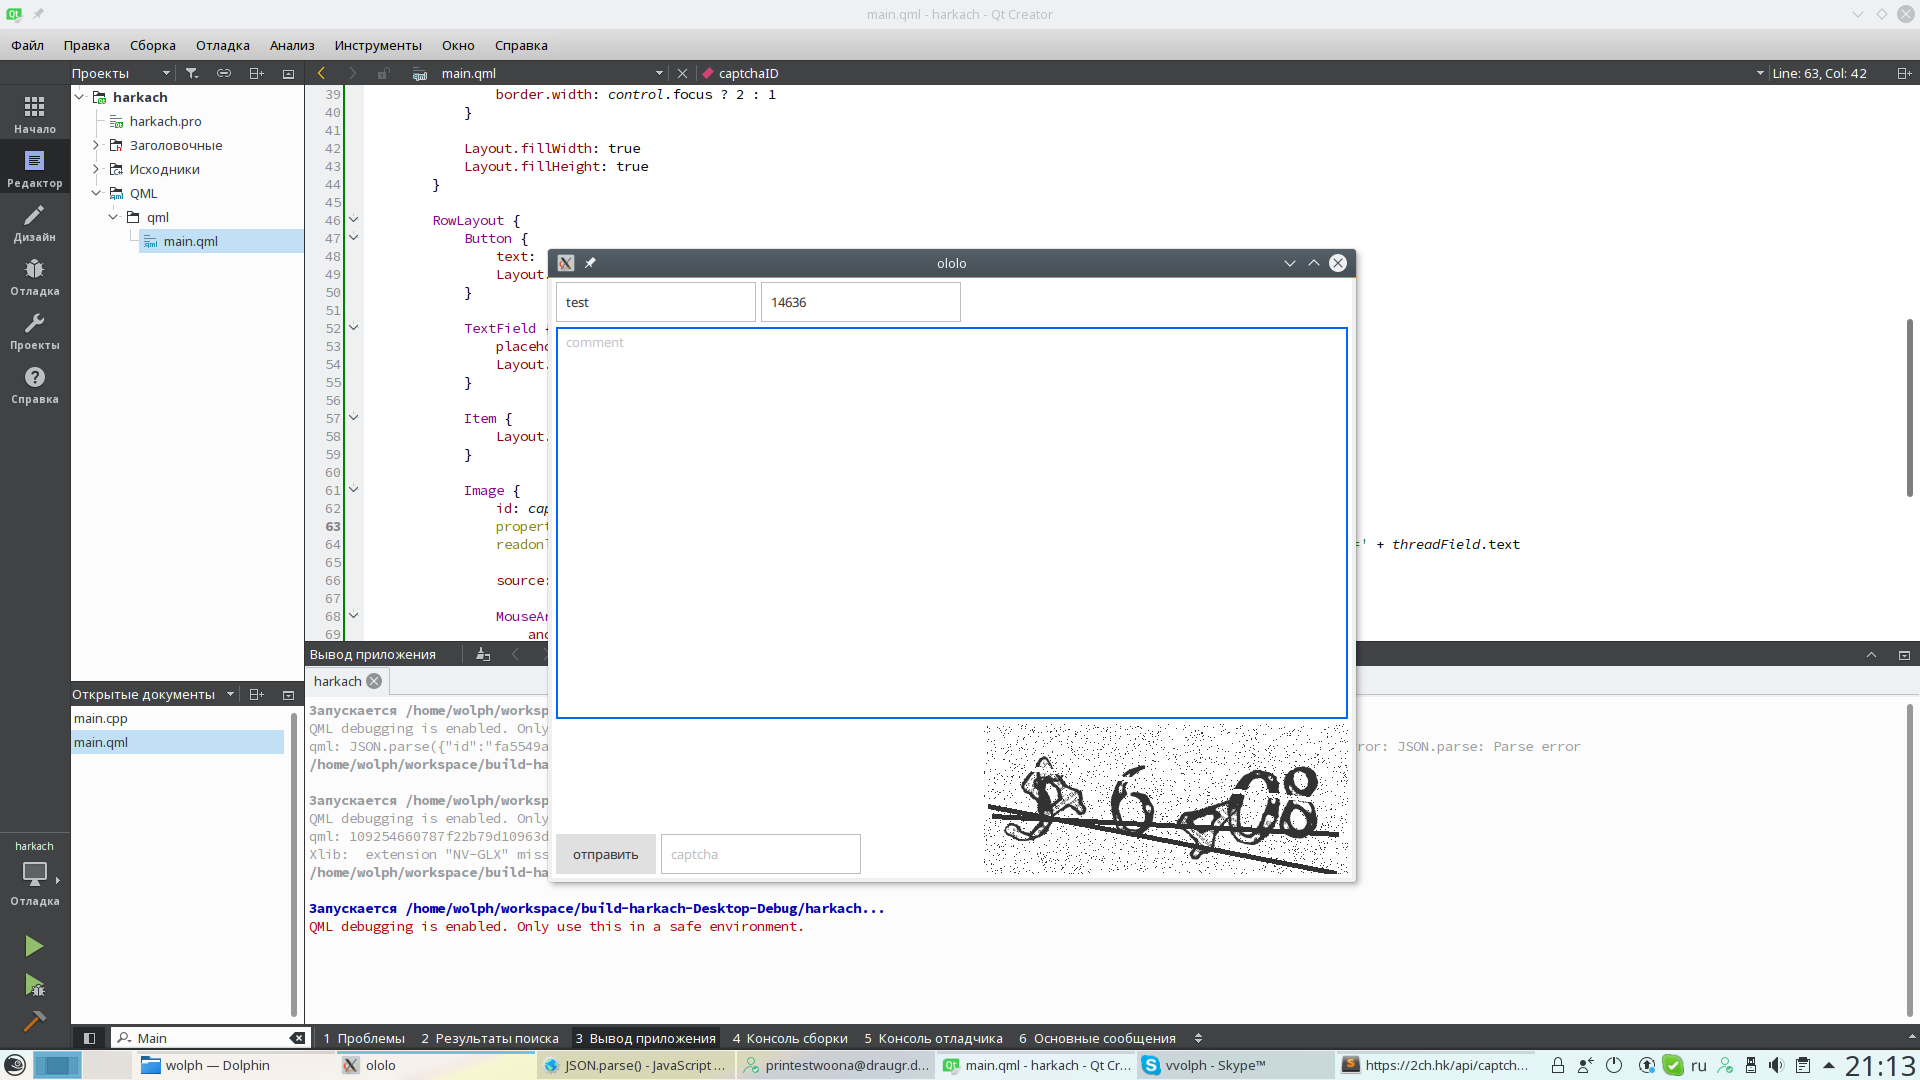1920x1080 pixels.
Task: Close the Open Documents panel
Action: [288, 694]
